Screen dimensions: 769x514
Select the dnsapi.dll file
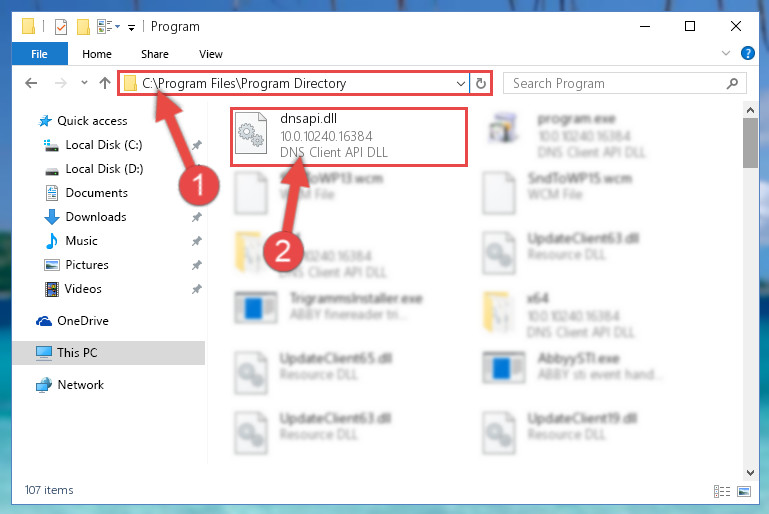348,137
